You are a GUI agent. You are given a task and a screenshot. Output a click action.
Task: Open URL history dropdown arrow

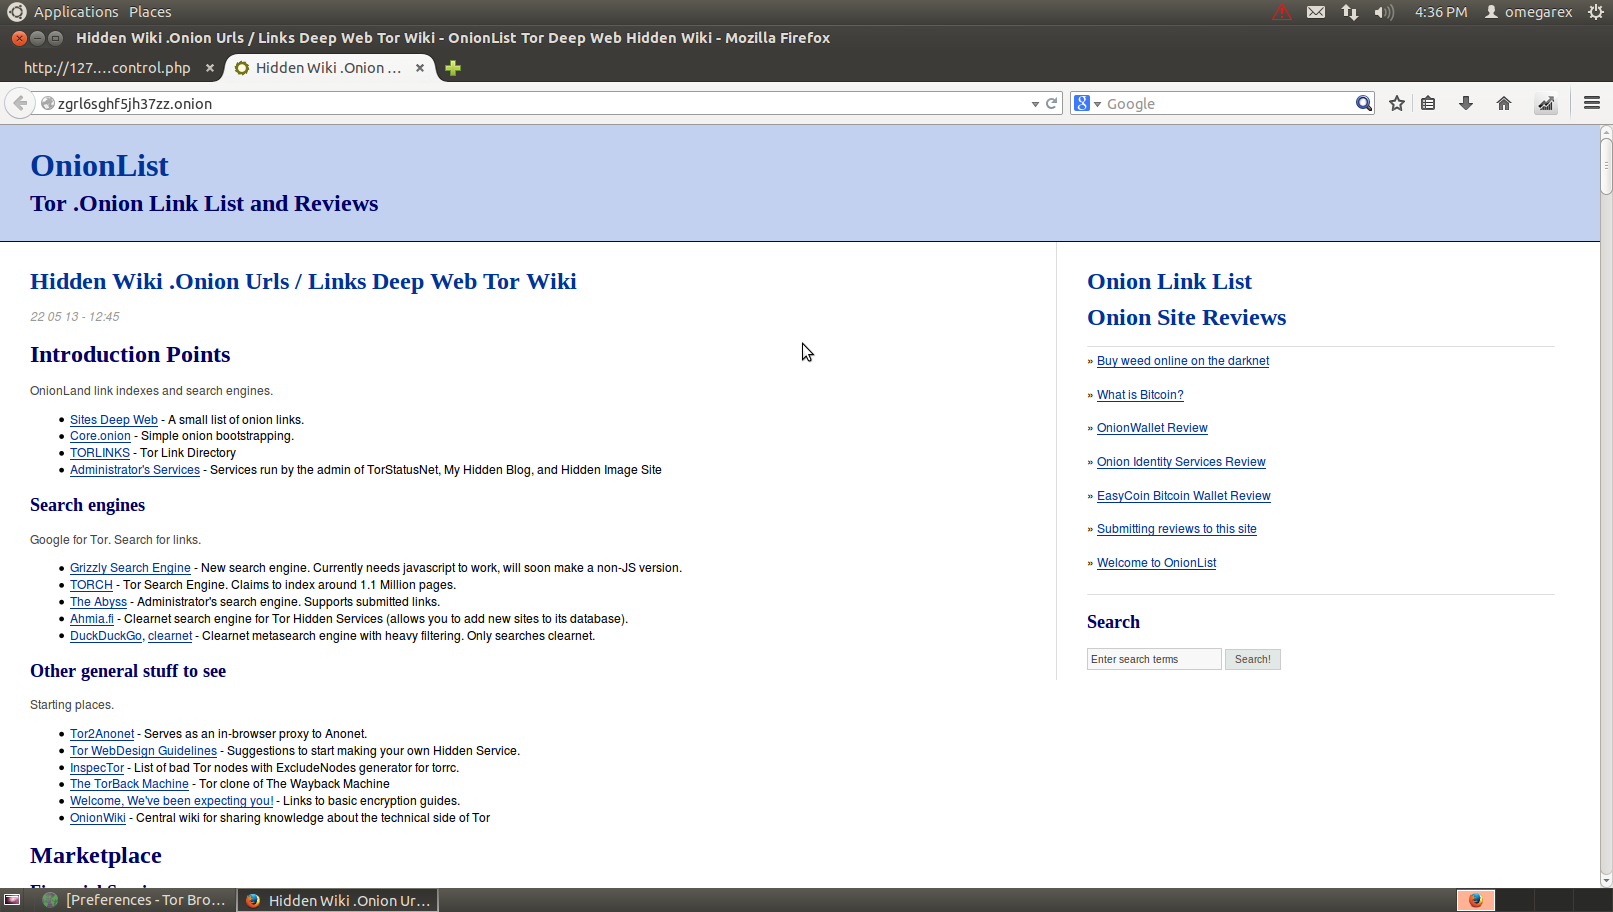(x=1035, y=104)
